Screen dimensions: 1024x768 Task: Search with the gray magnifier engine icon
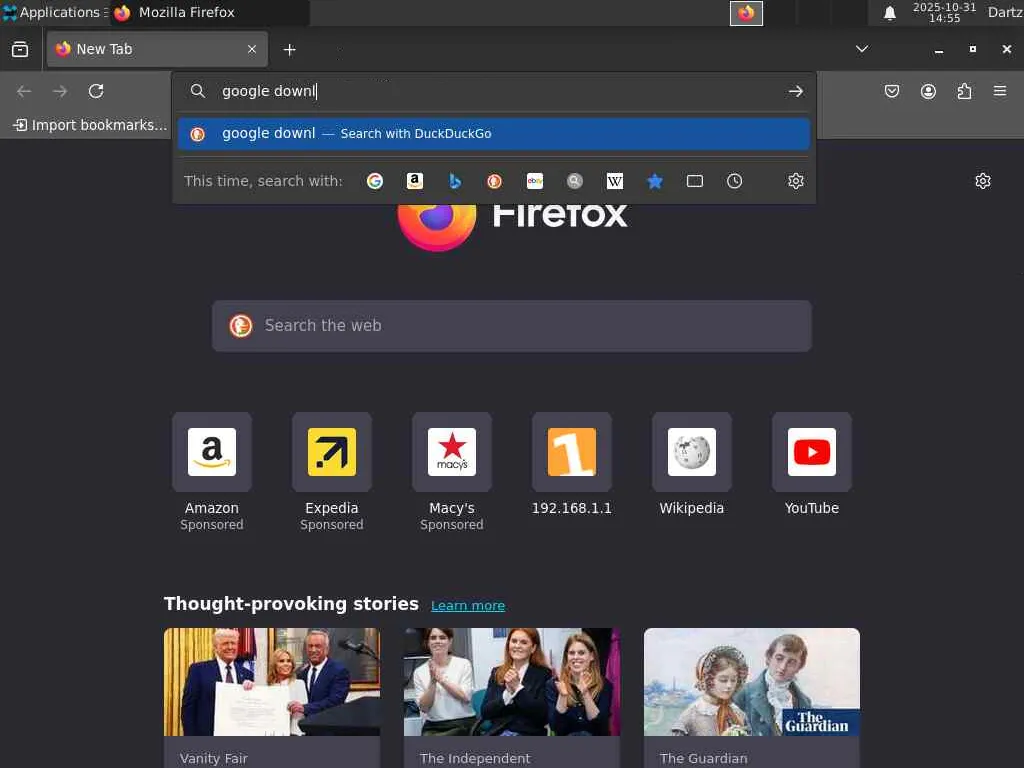[x=575, y=181]
